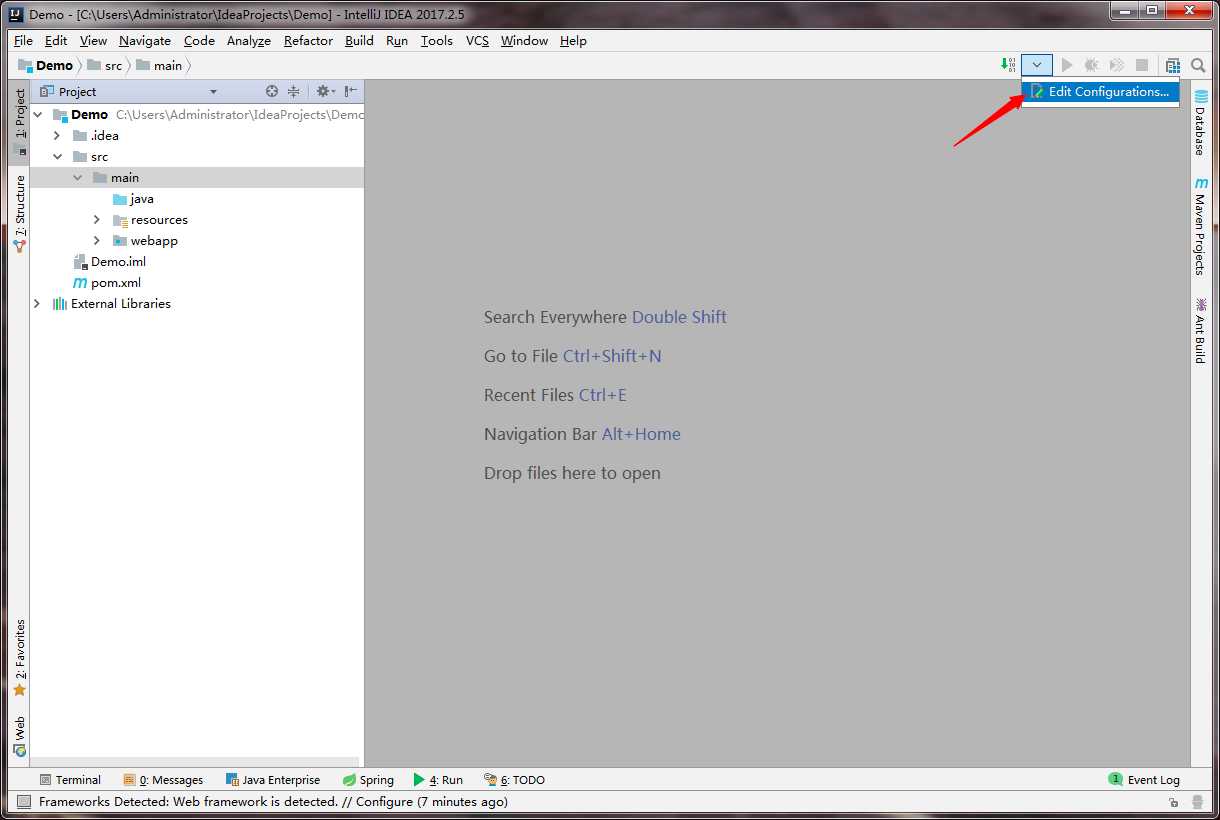Expand External Libraries node
This screenshot has height=820, width=1220.
click(x=38, y=303)
